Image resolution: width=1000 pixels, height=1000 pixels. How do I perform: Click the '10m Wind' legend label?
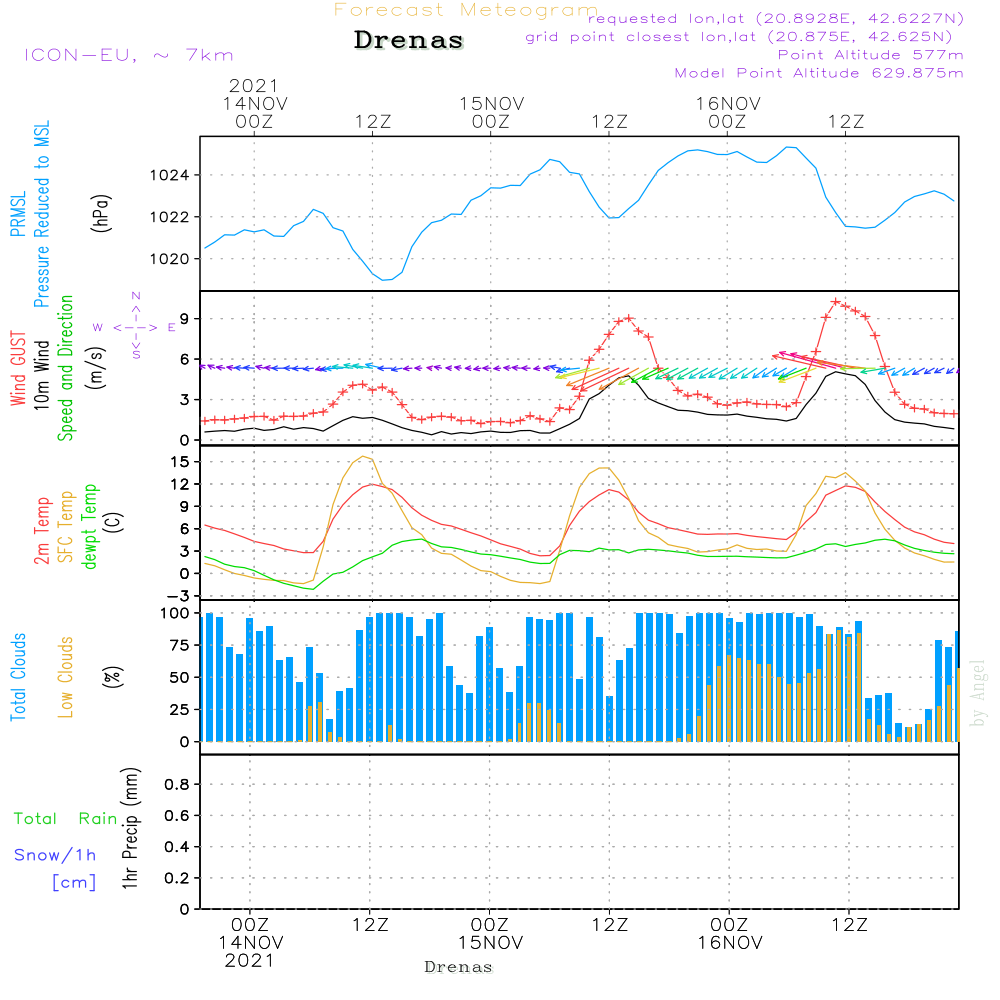[41, 375]
